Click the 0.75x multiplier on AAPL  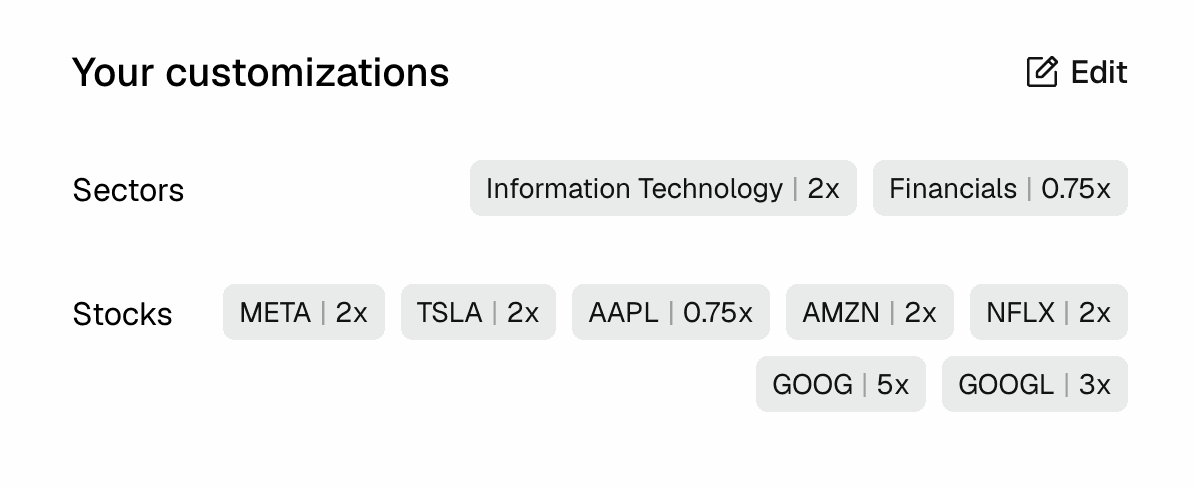[718, 312]
